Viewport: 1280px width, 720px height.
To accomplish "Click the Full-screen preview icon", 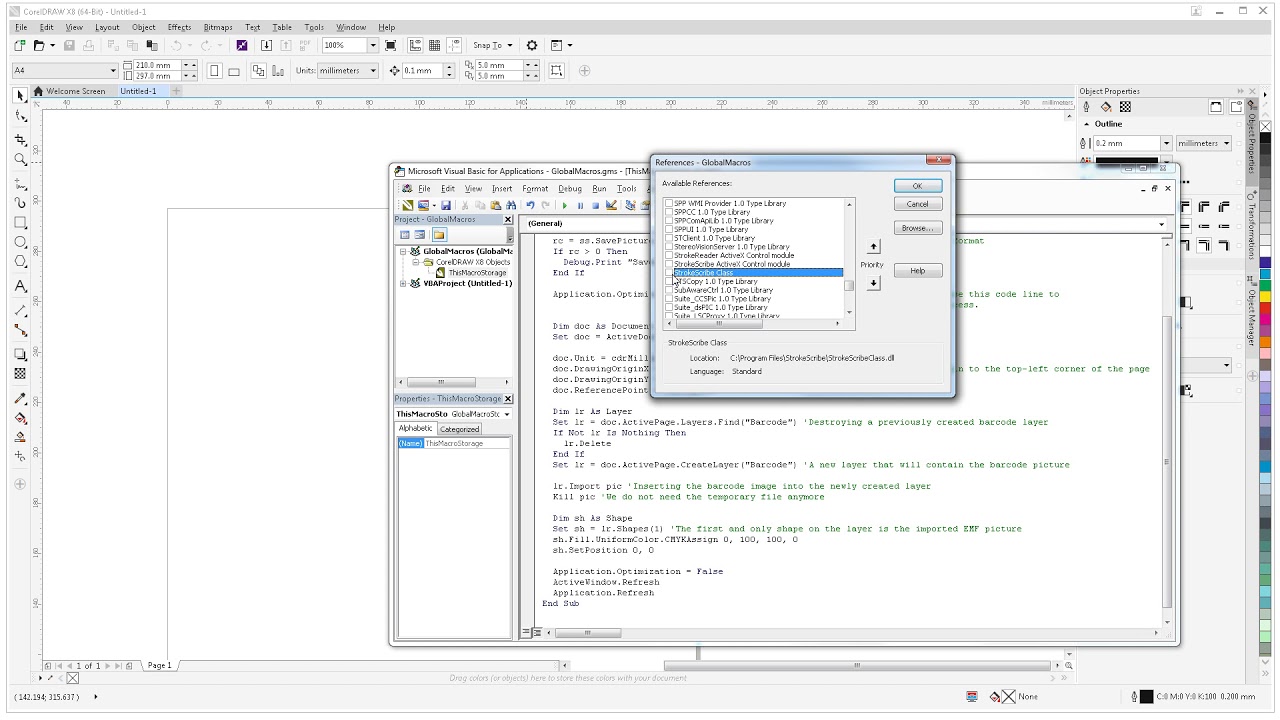I will [x=391, y=45].
